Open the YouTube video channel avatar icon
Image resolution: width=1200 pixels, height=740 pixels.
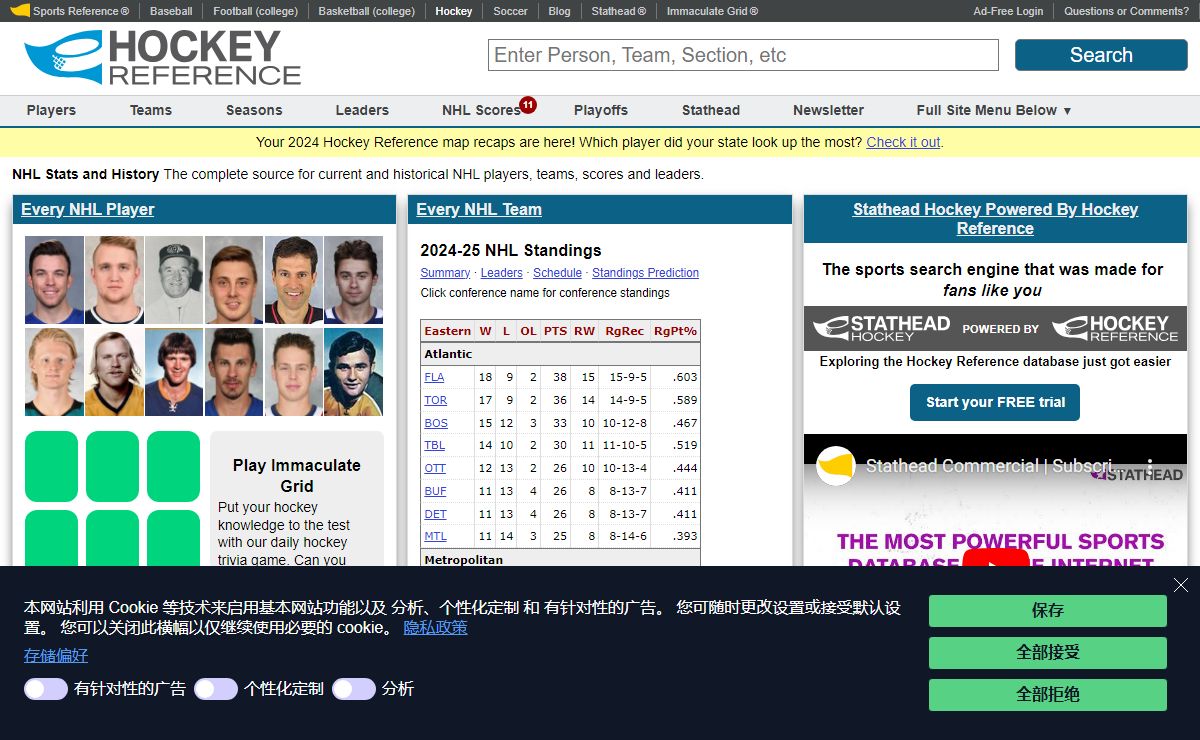(836, 466)
